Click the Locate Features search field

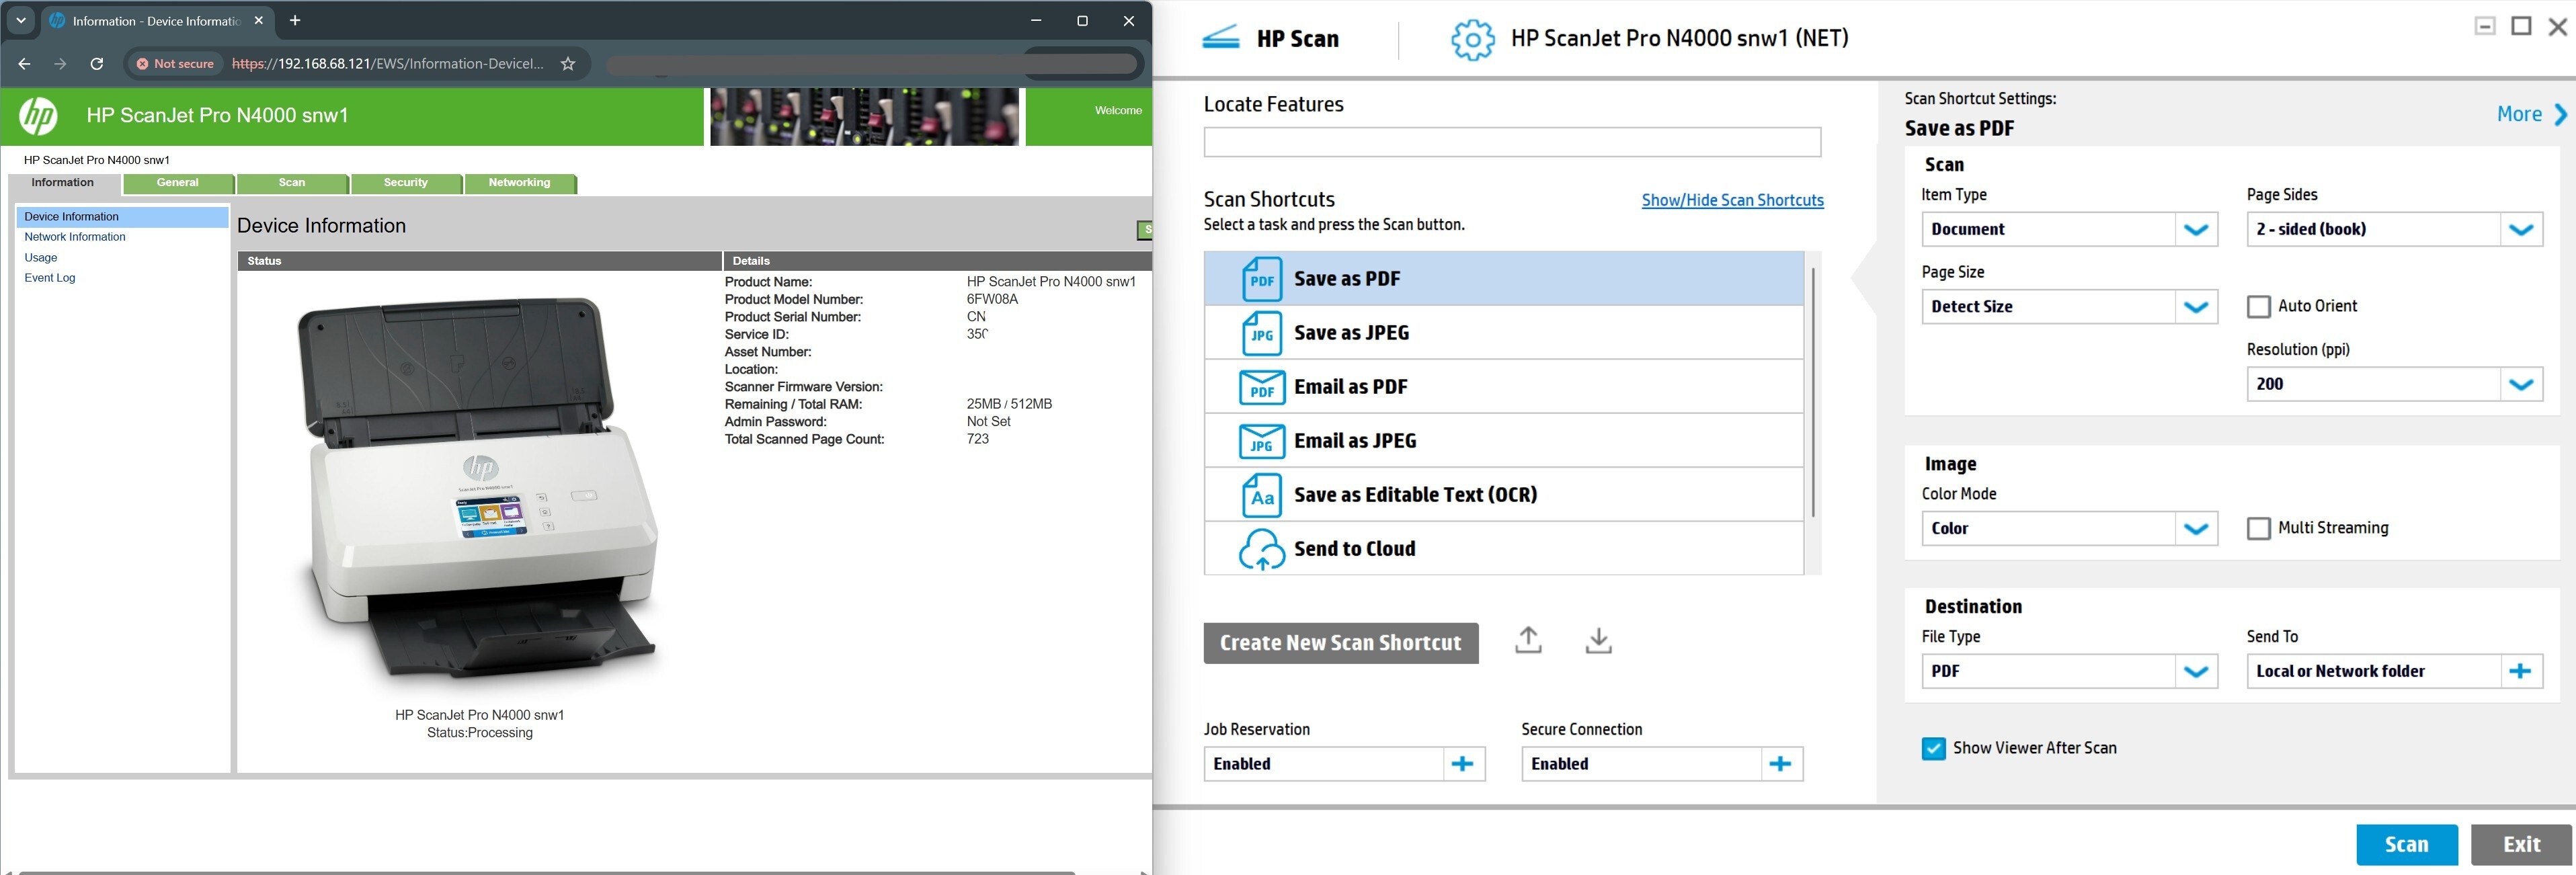click(x=1512, y=142)
